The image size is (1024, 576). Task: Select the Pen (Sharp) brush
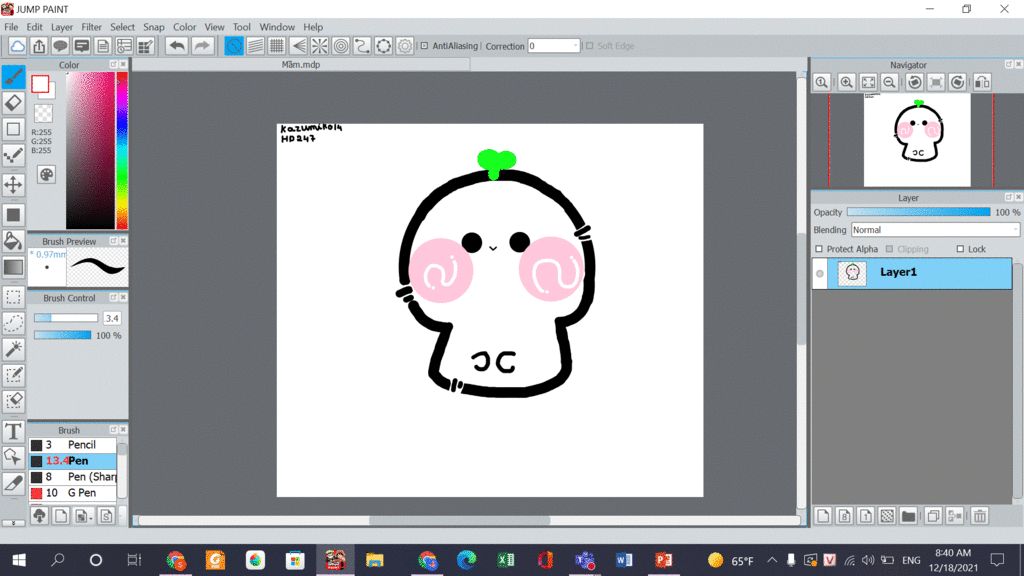73,477
